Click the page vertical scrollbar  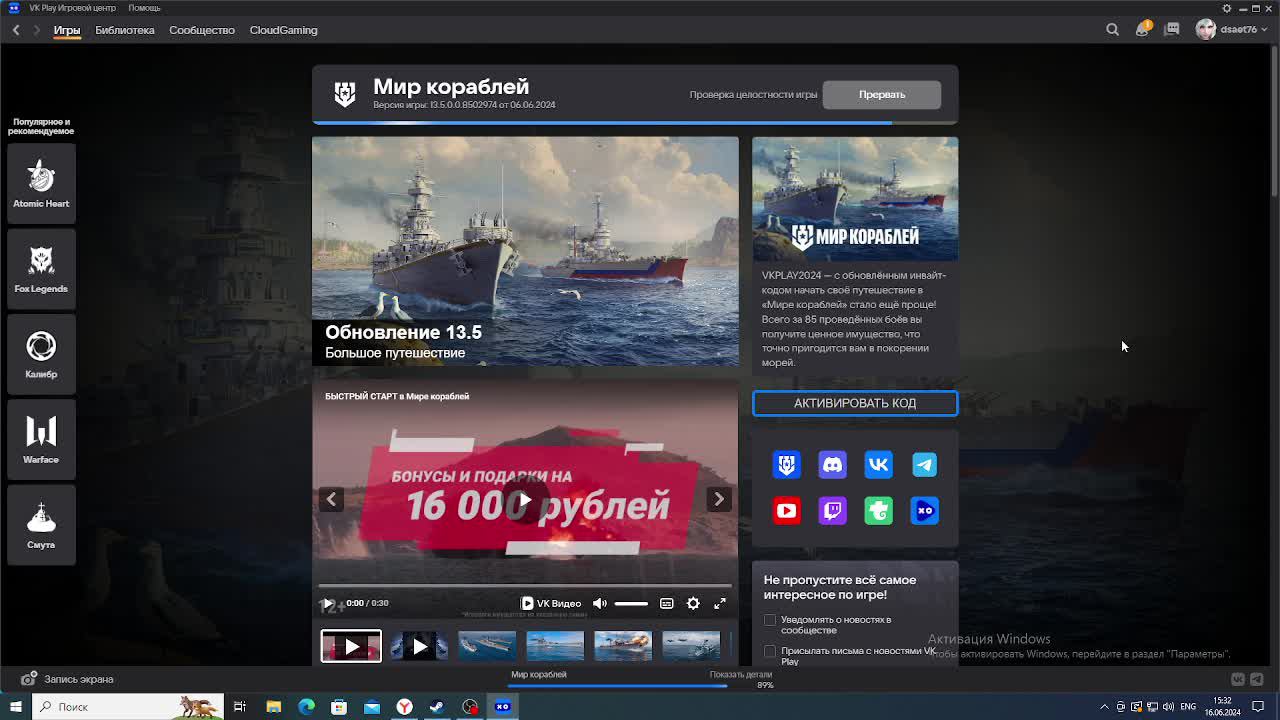(1274, 120)
